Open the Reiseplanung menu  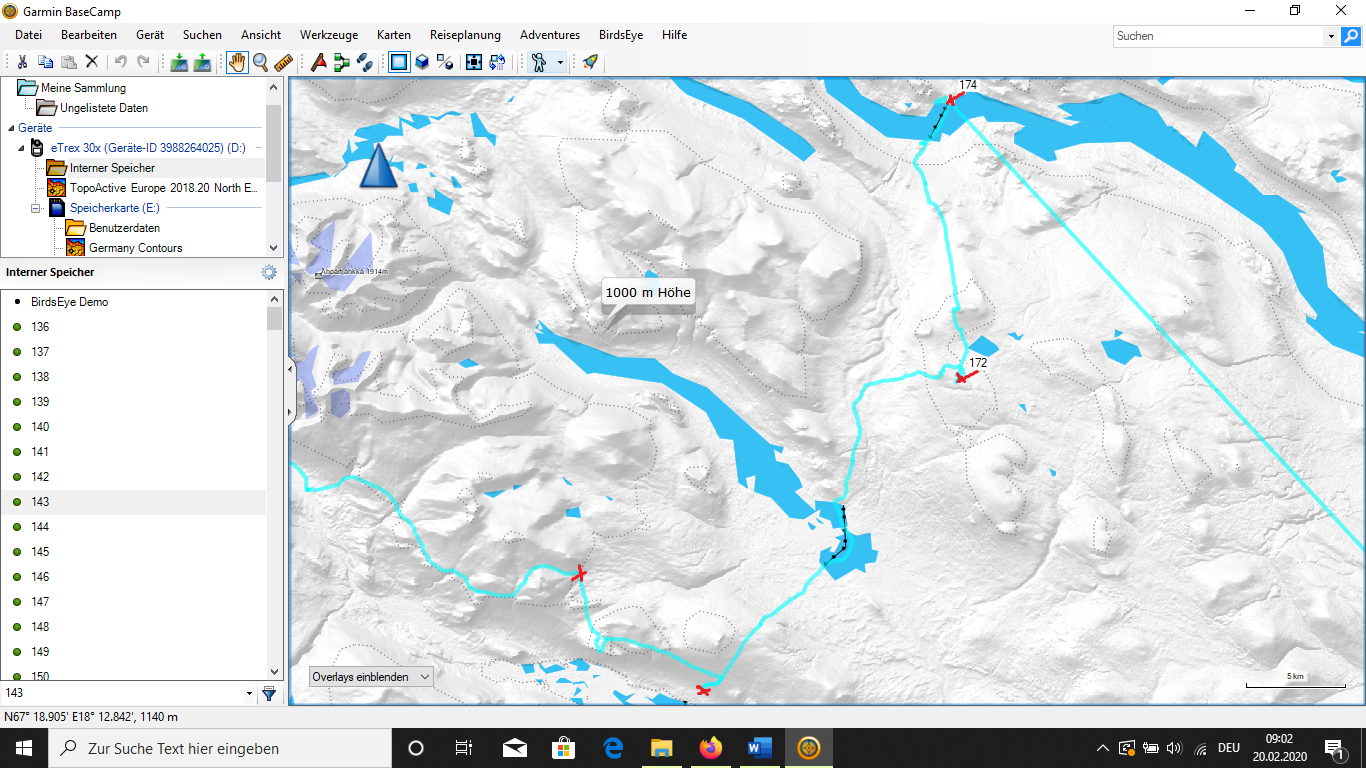(x=465, y=35)
